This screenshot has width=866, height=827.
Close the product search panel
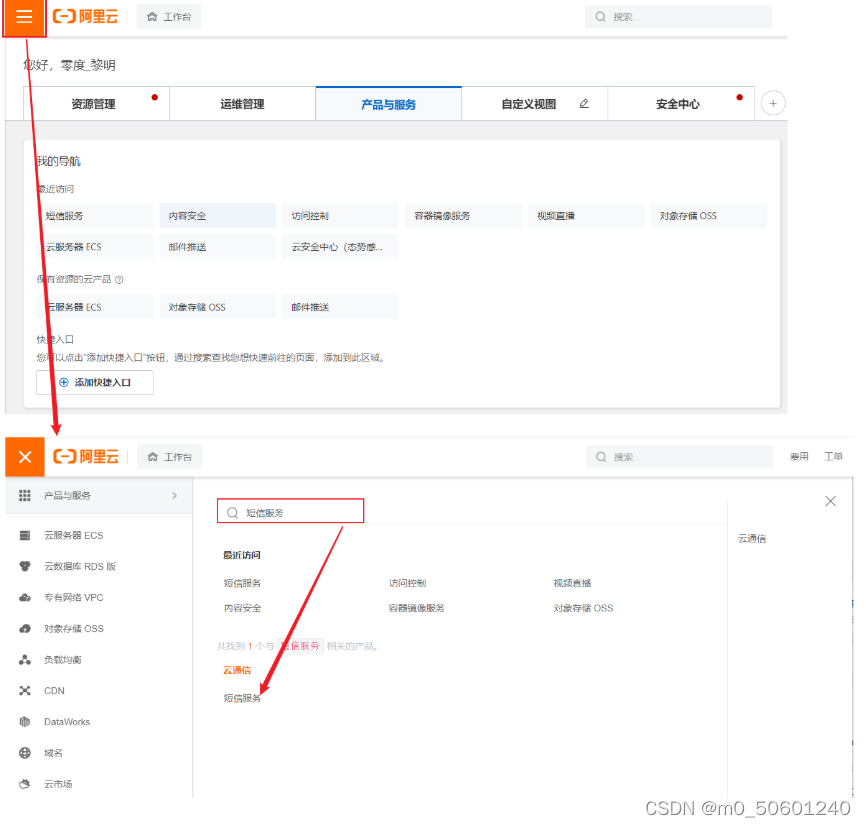[830, 501]
